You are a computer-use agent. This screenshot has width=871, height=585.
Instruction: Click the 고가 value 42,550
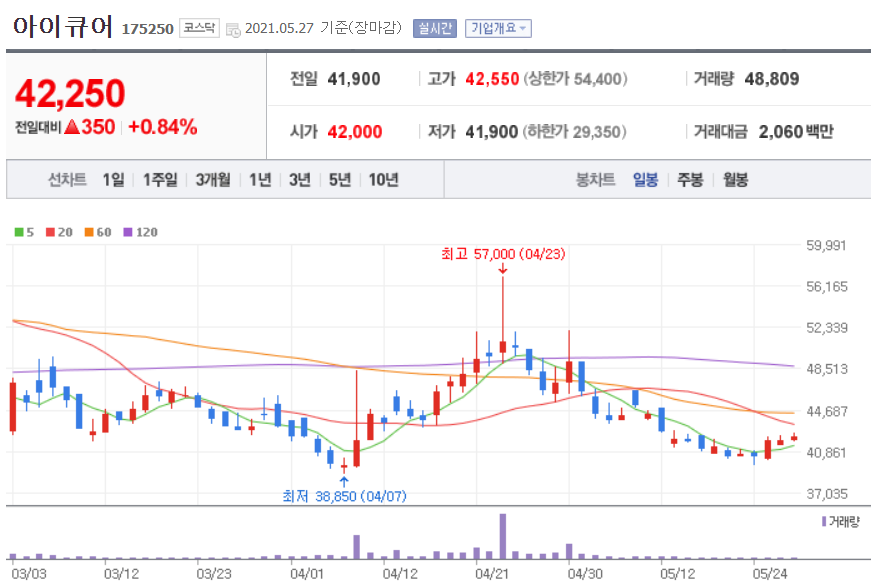click(x=492, y=79)
